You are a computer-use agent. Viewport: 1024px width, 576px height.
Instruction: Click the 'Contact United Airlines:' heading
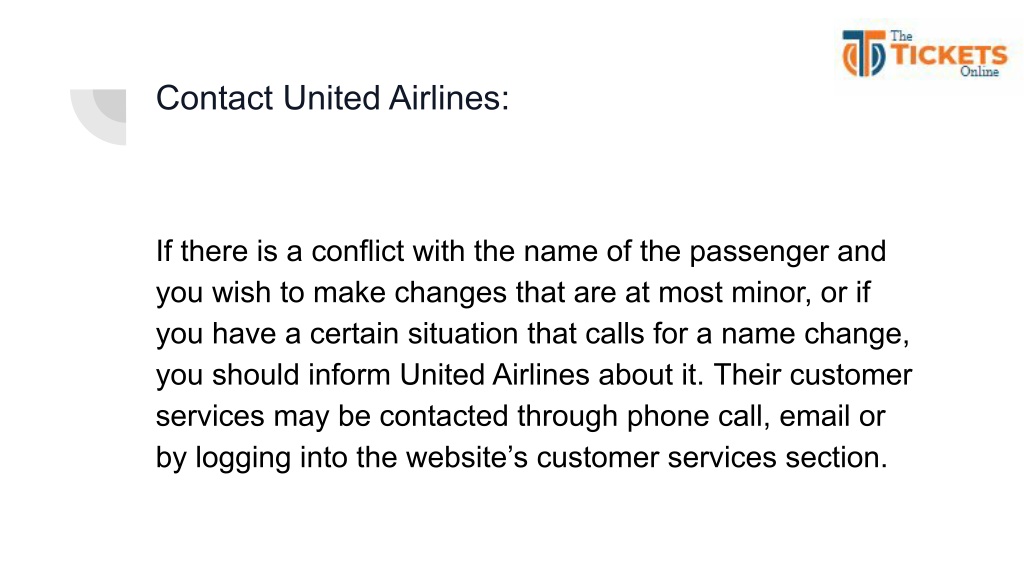point(332,98)
